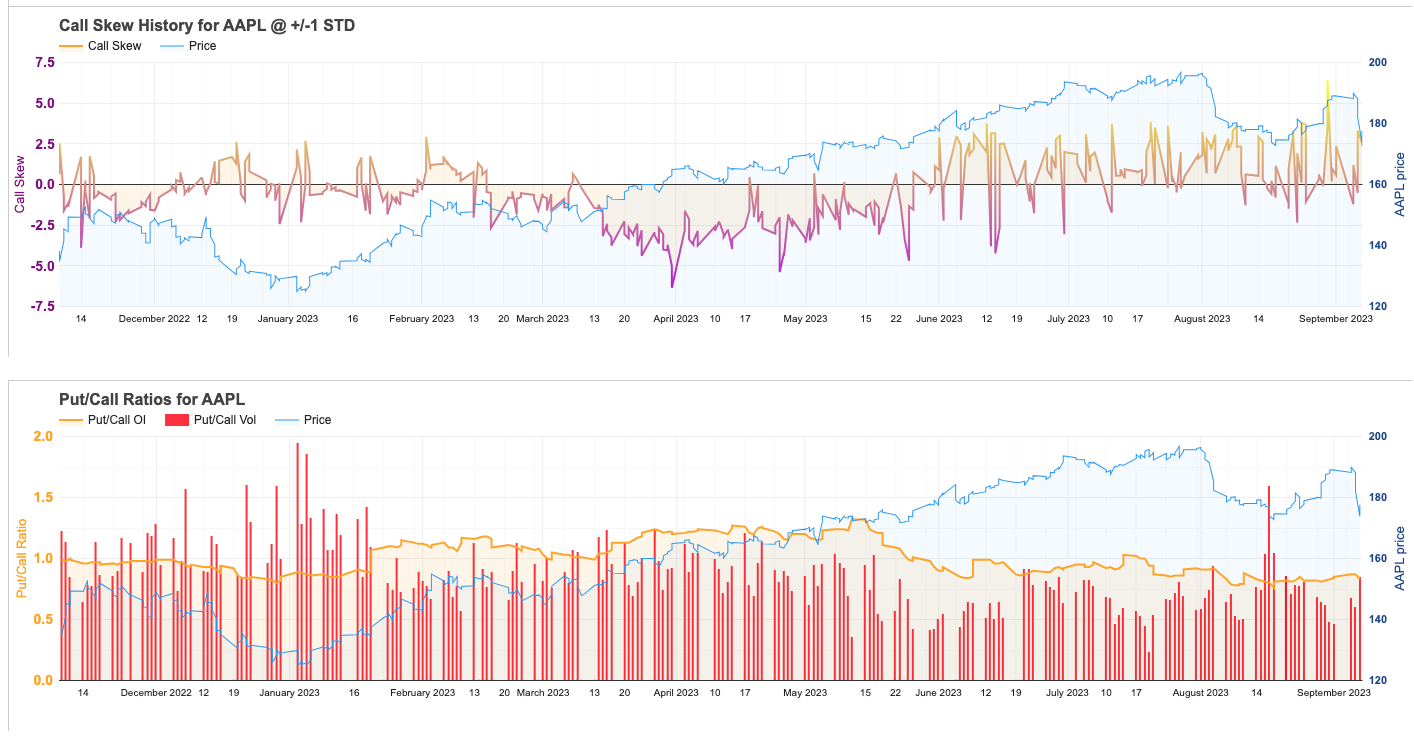Toggle Price legend in Call Skew chart
The width and height of the screenshot is (1414, 742).
187,46
